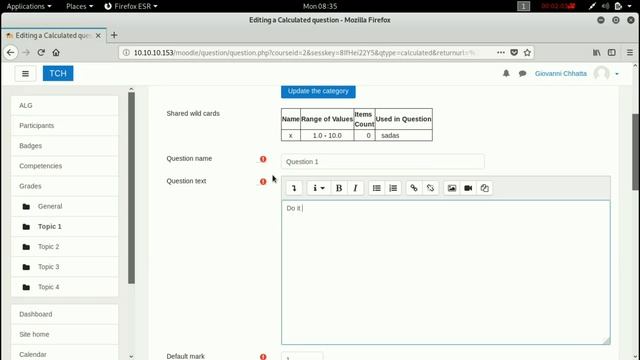Click the Update the category button
Image resolution: width=640 pixels, height=360 pixels.
coord(318,91)
